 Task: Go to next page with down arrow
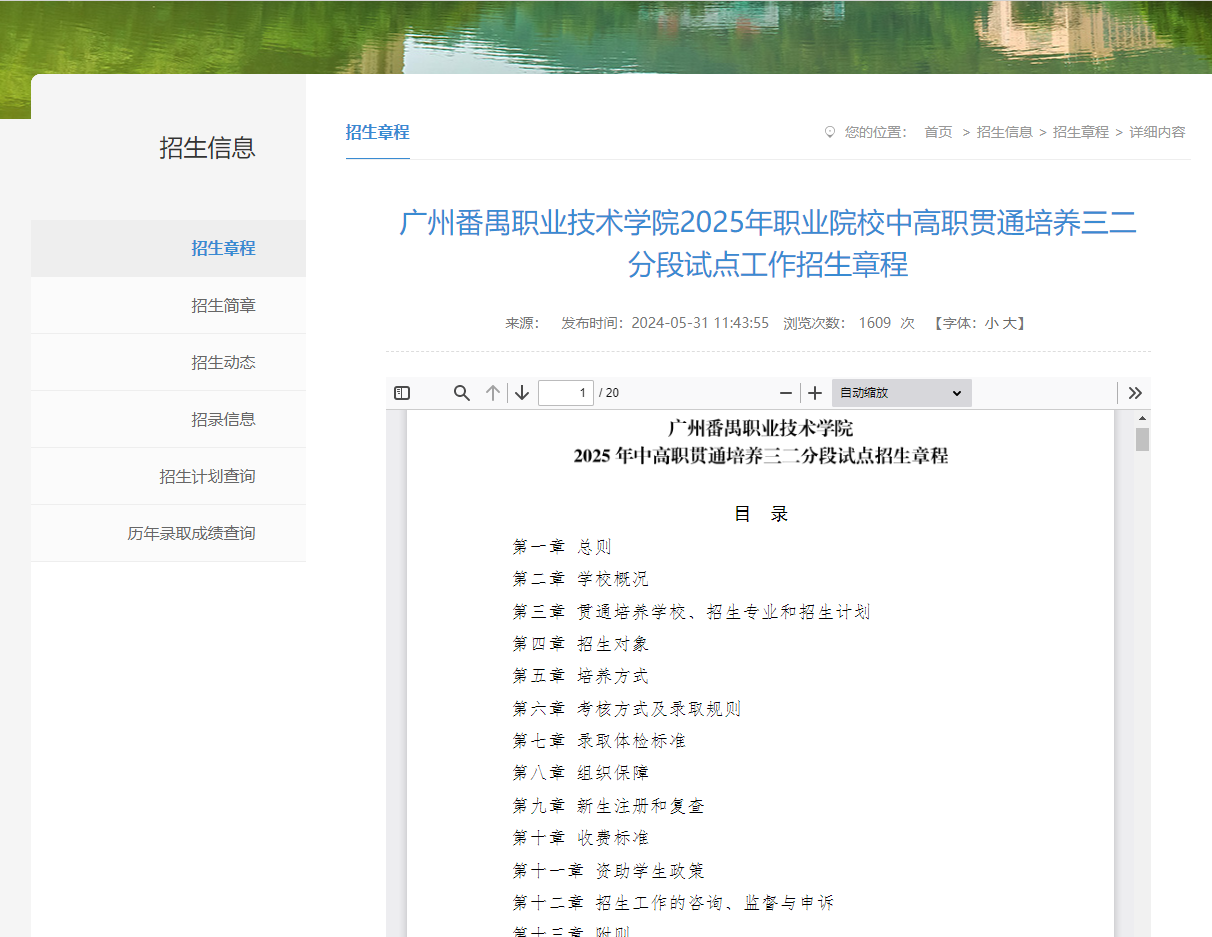pos(521,393)
